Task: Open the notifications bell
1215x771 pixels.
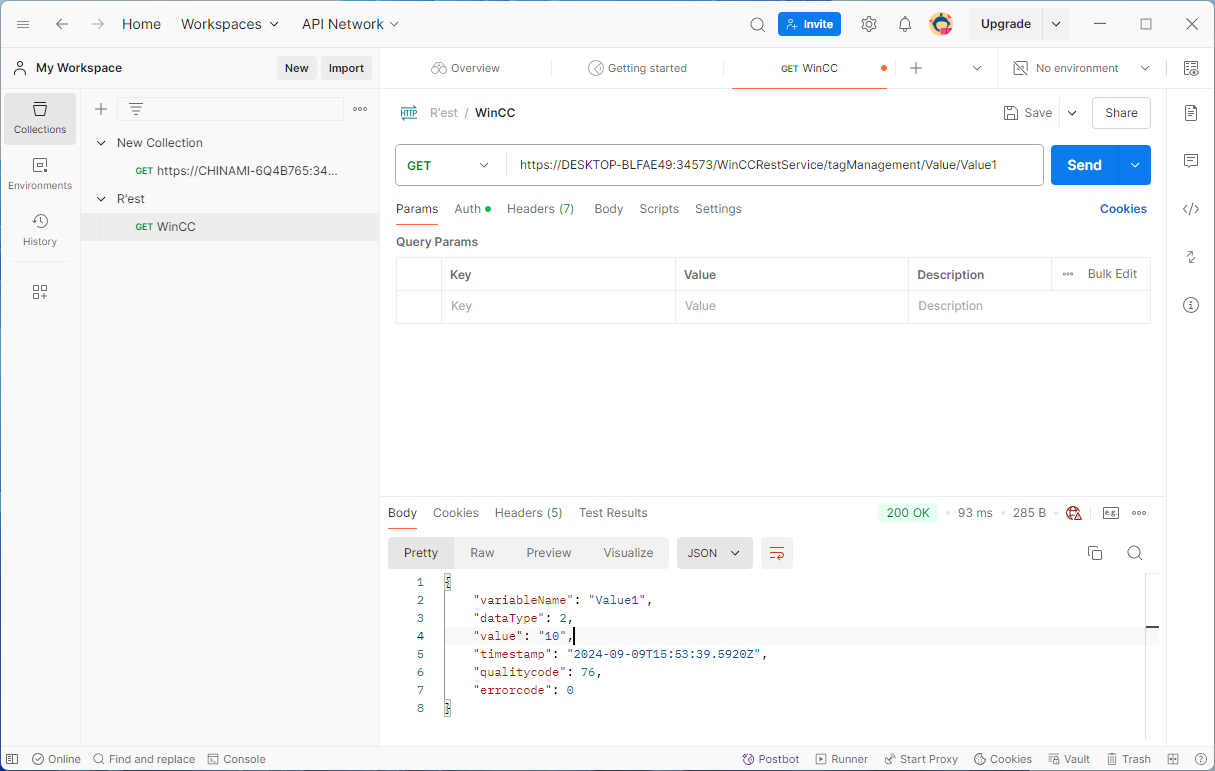Action: coord(905,24)
